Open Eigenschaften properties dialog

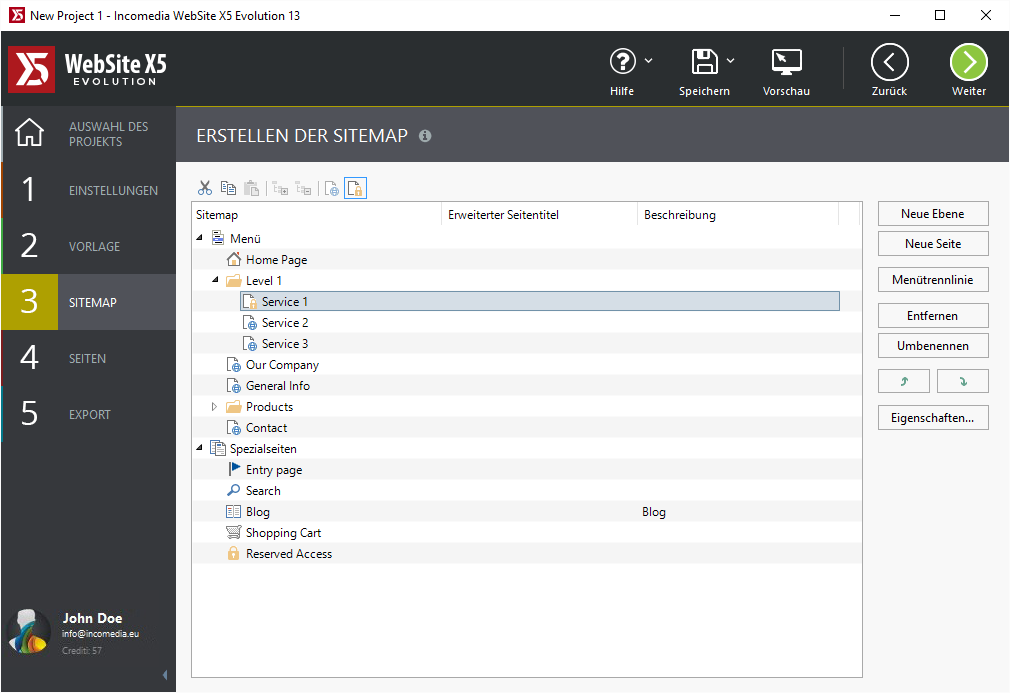click(932, 418)
